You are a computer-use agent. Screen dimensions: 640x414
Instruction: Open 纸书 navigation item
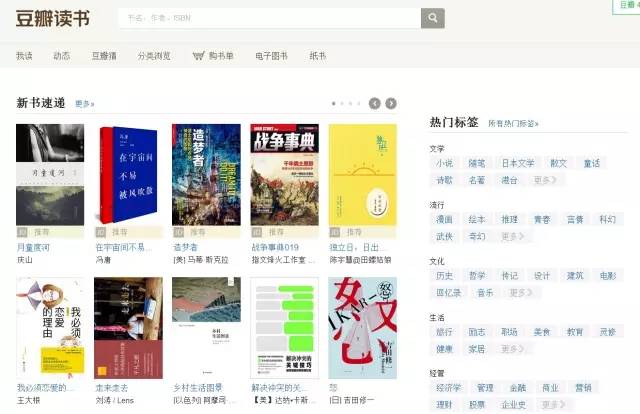[318, 56]
